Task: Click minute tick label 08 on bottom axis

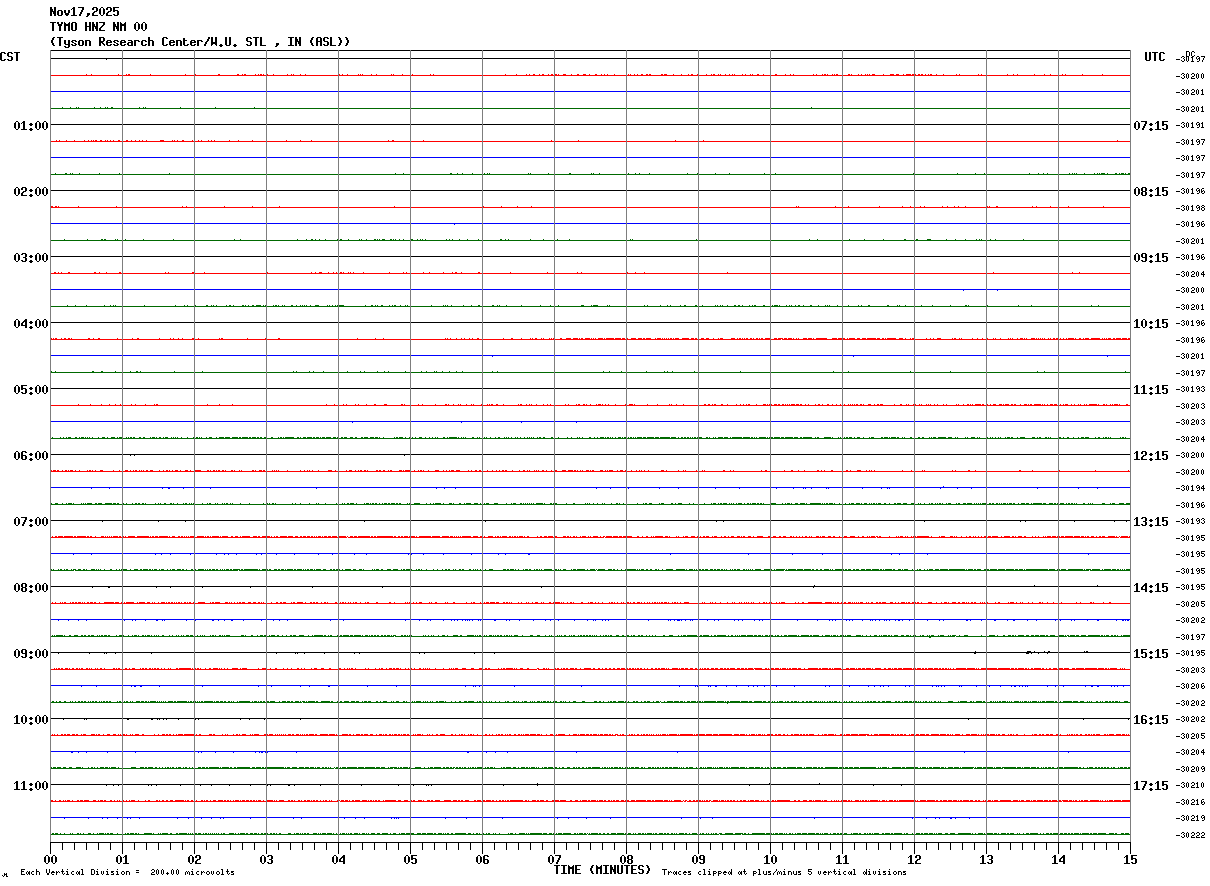Action: [626, 859]
